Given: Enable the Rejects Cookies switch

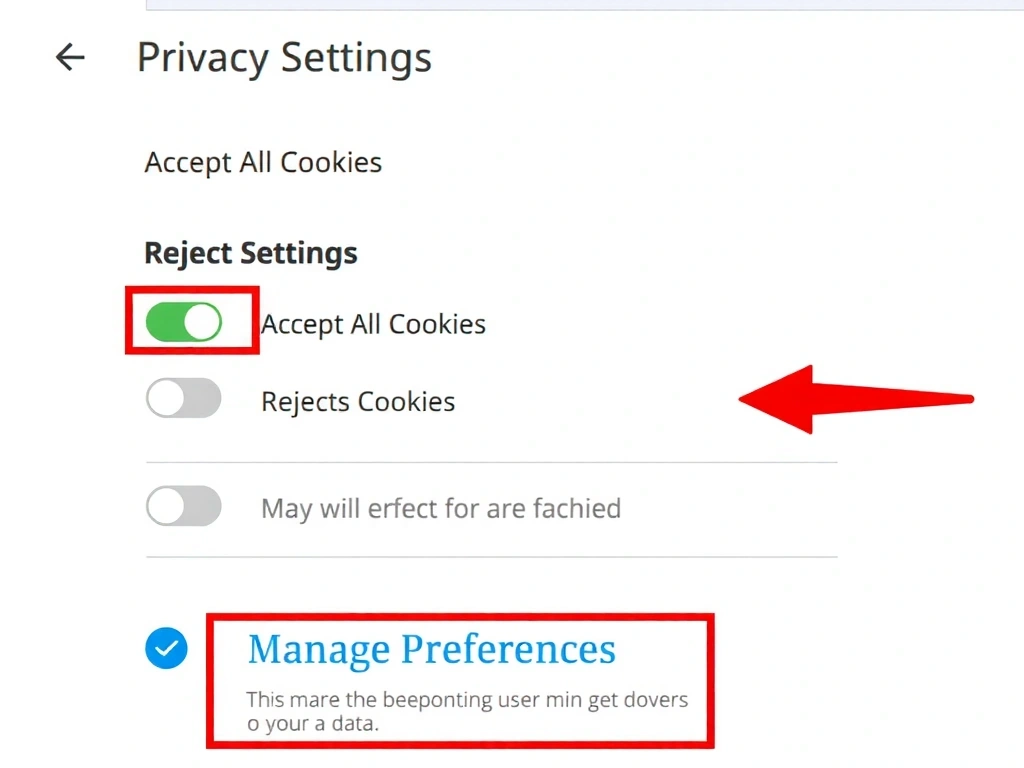Looking at the screenshot, I should 183,398.
